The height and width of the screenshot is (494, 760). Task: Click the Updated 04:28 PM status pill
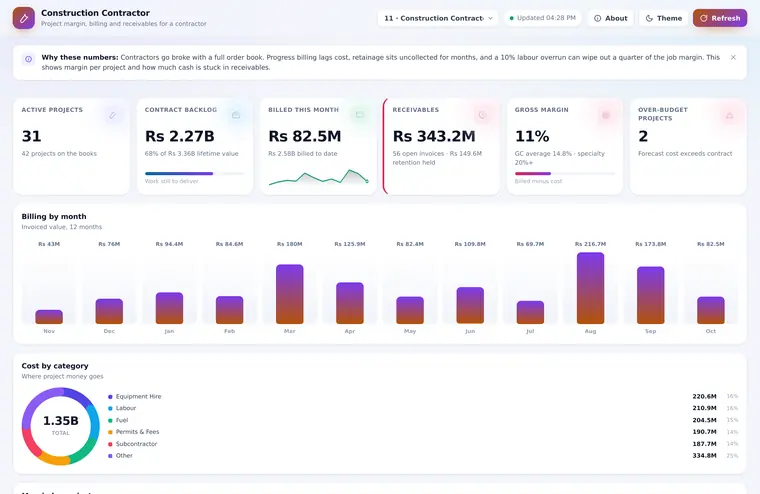click(542, 18)
